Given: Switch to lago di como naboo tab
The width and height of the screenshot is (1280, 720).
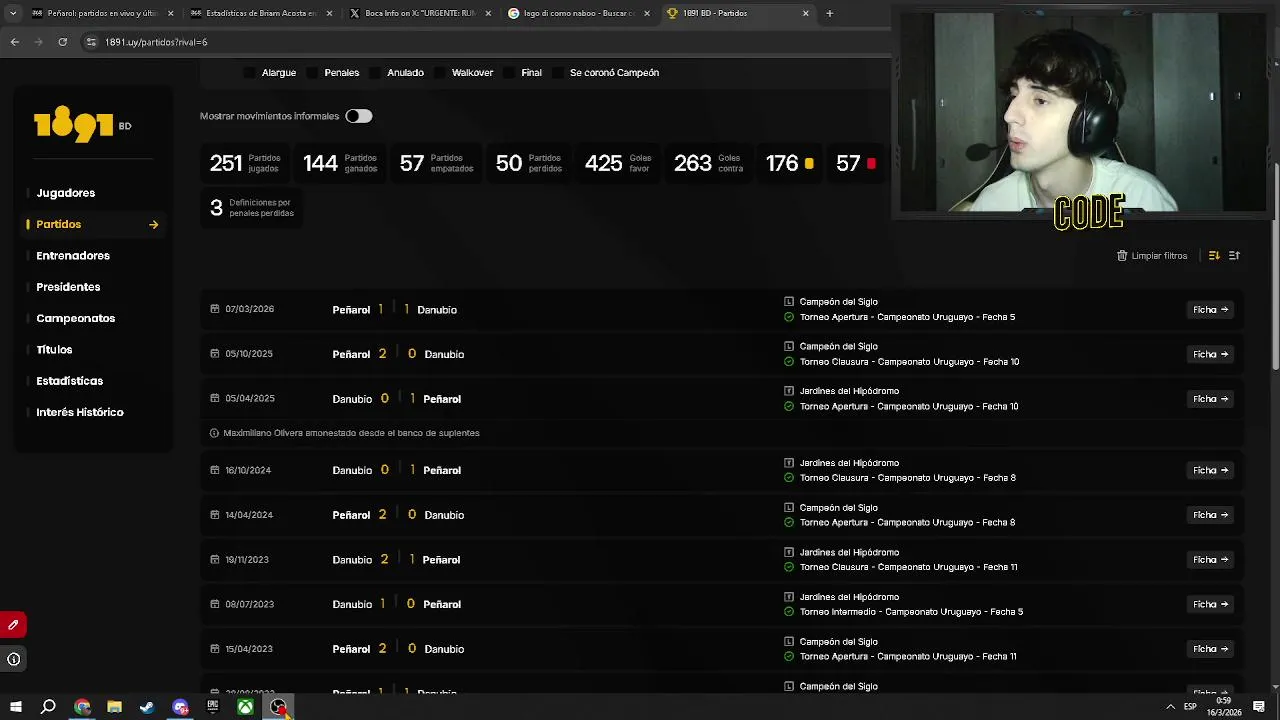Looking at the screenshot, I should (x=578, y=13).
